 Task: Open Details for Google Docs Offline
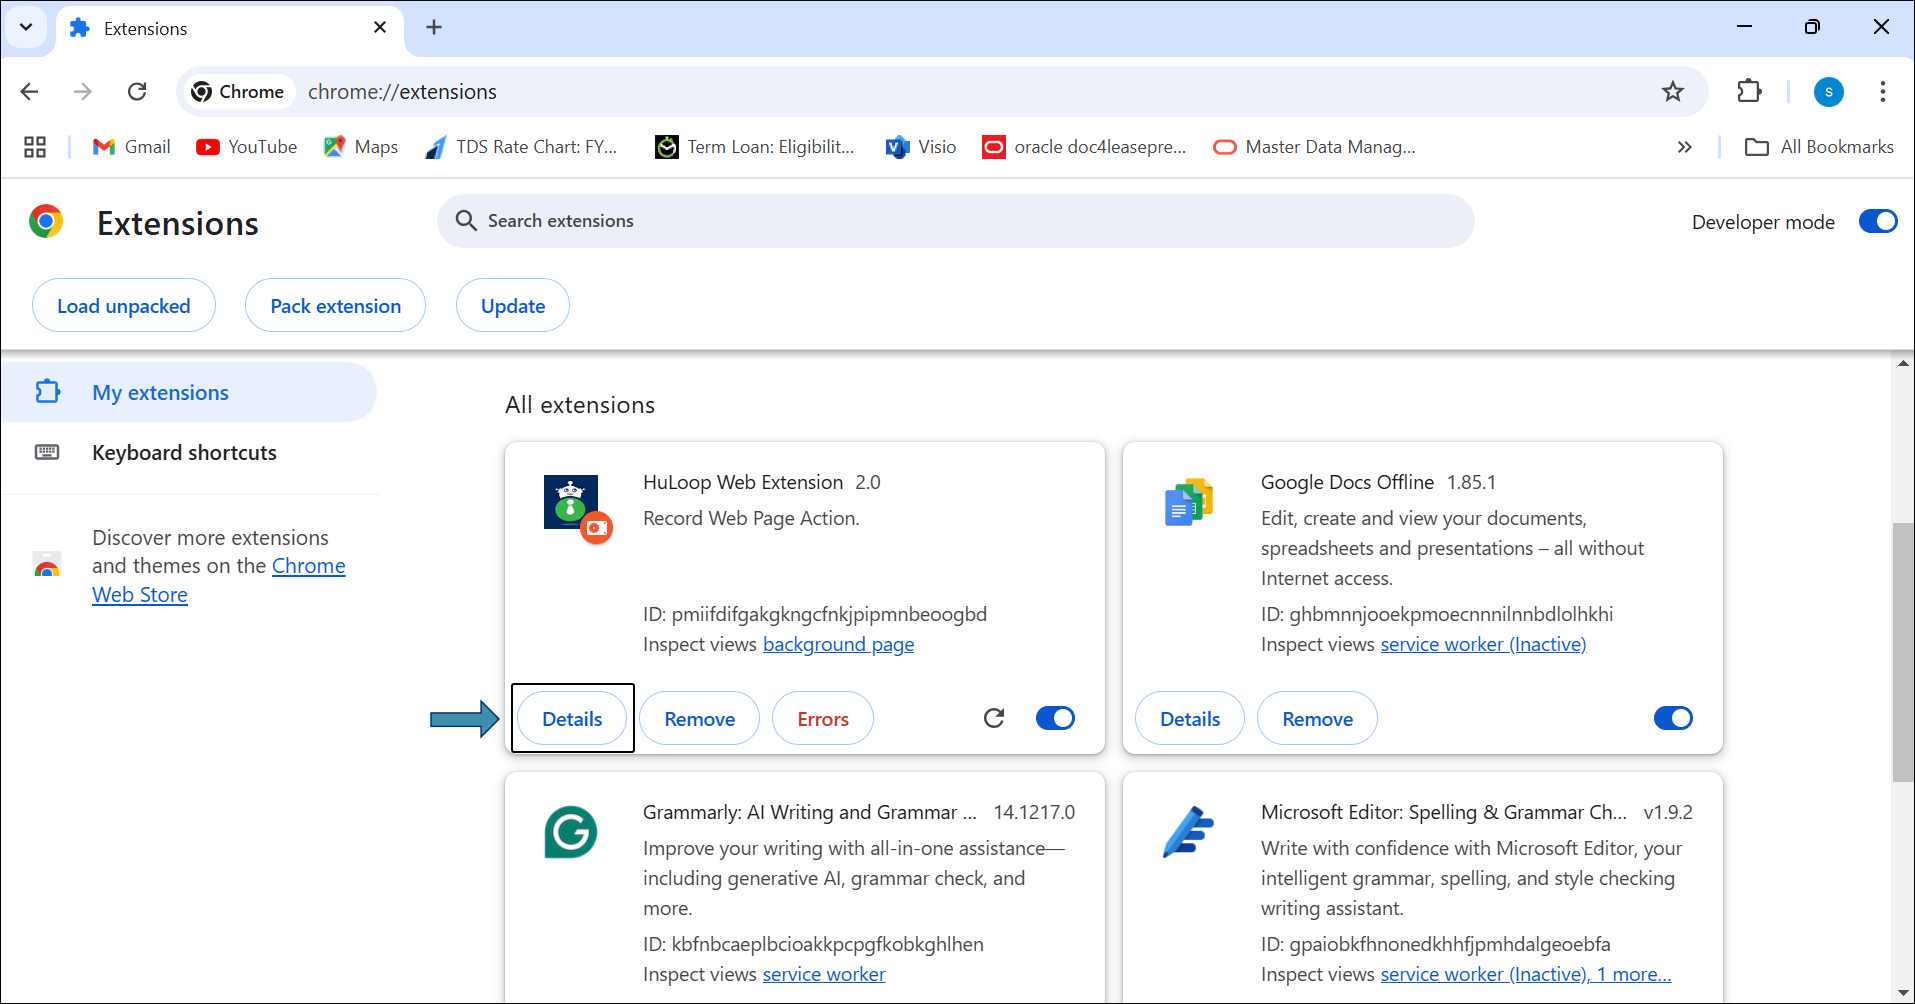(1190, 719)
